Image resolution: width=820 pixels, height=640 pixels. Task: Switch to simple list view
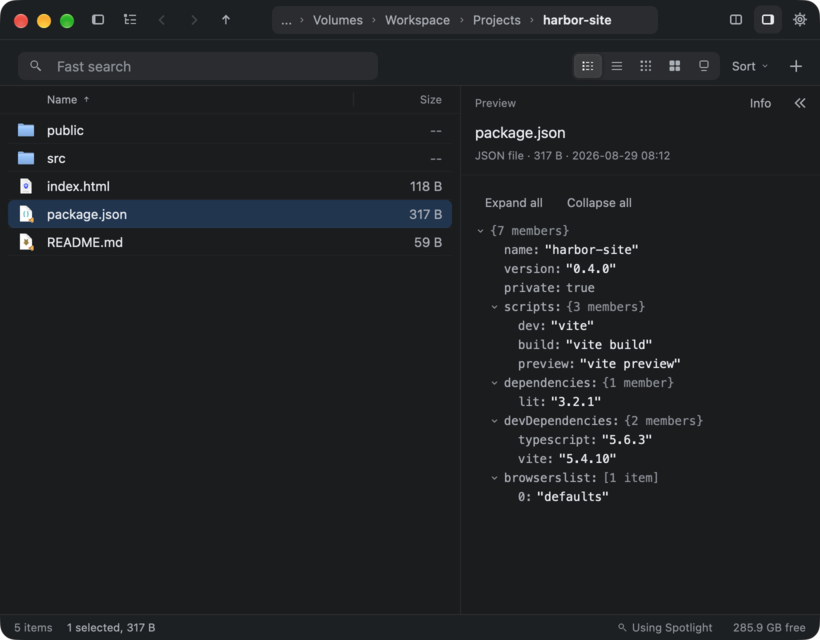point(617,66)
